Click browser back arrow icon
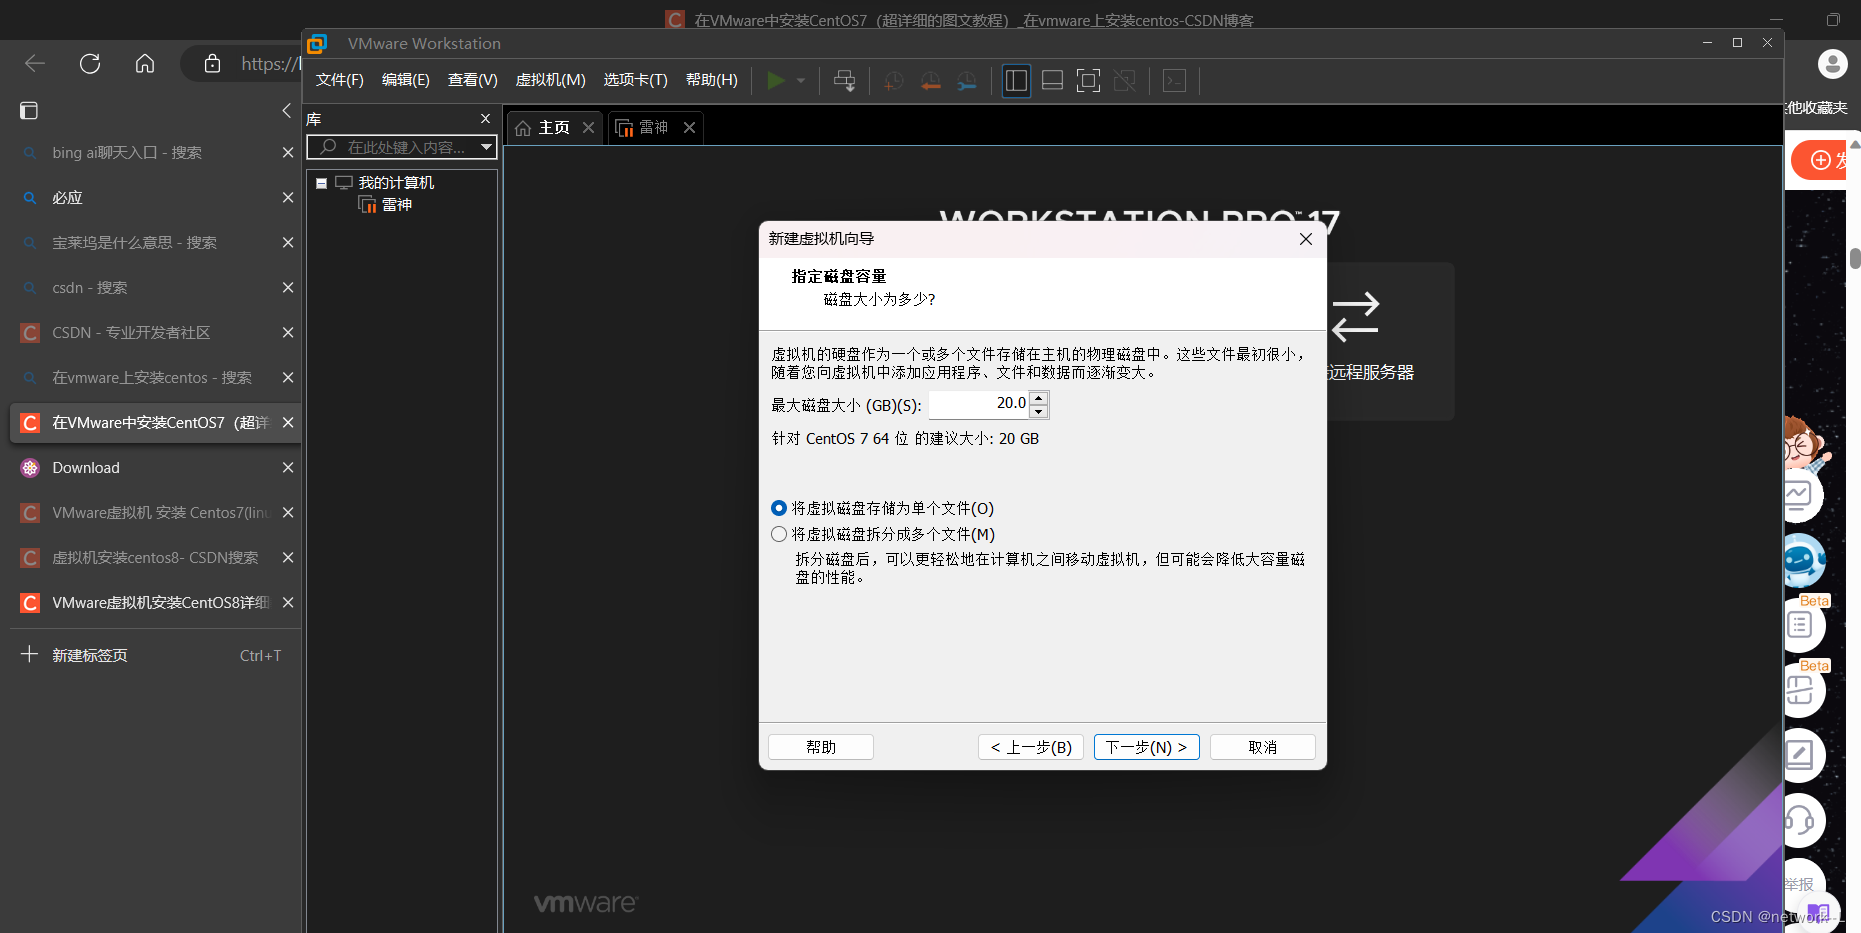 point(35,64)
